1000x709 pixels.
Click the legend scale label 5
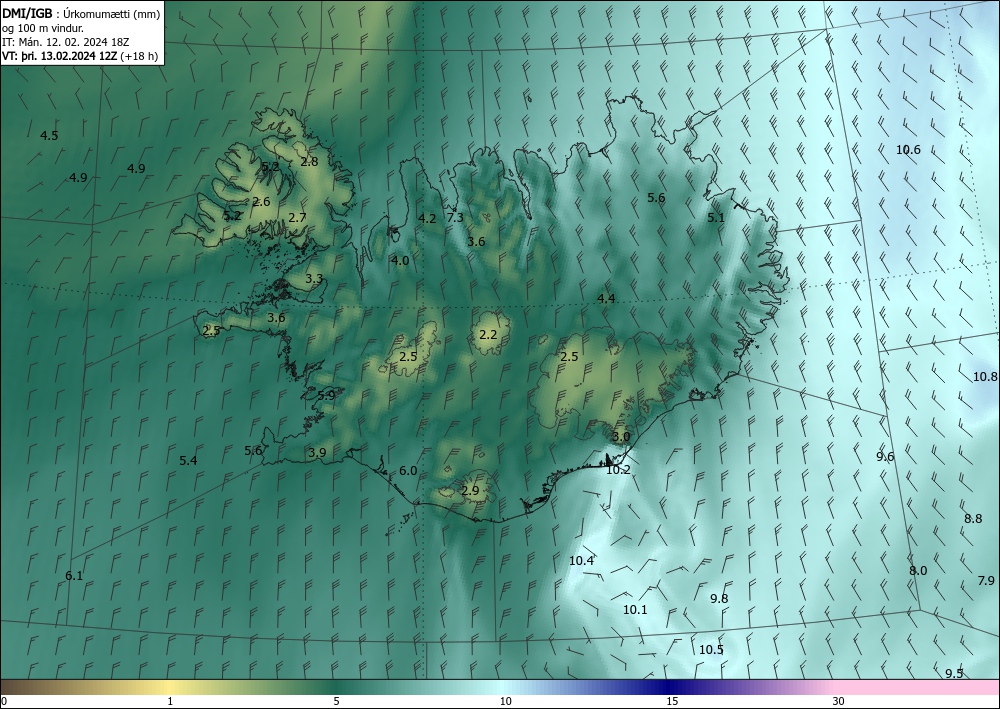(x=336, y=701)
